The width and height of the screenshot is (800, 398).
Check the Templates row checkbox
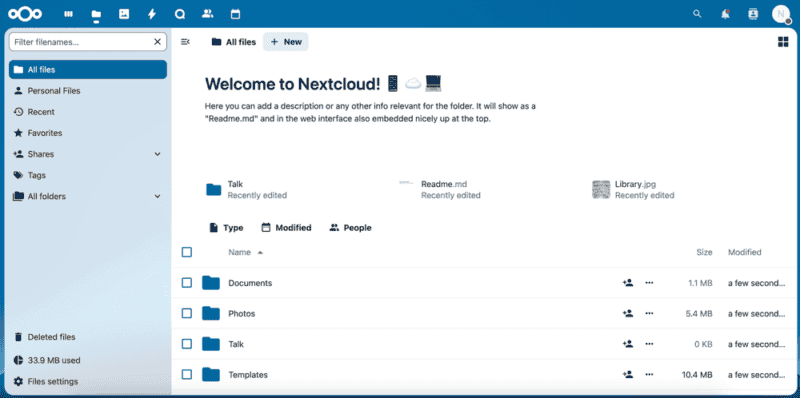(x=187, y=375)
